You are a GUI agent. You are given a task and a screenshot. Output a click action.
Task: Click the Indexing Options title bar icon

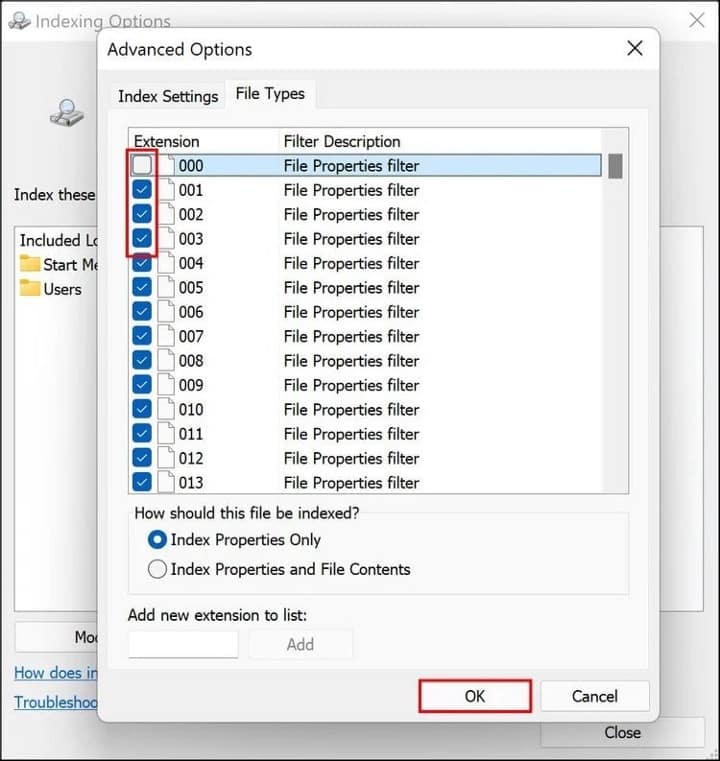tap(18, 21)
